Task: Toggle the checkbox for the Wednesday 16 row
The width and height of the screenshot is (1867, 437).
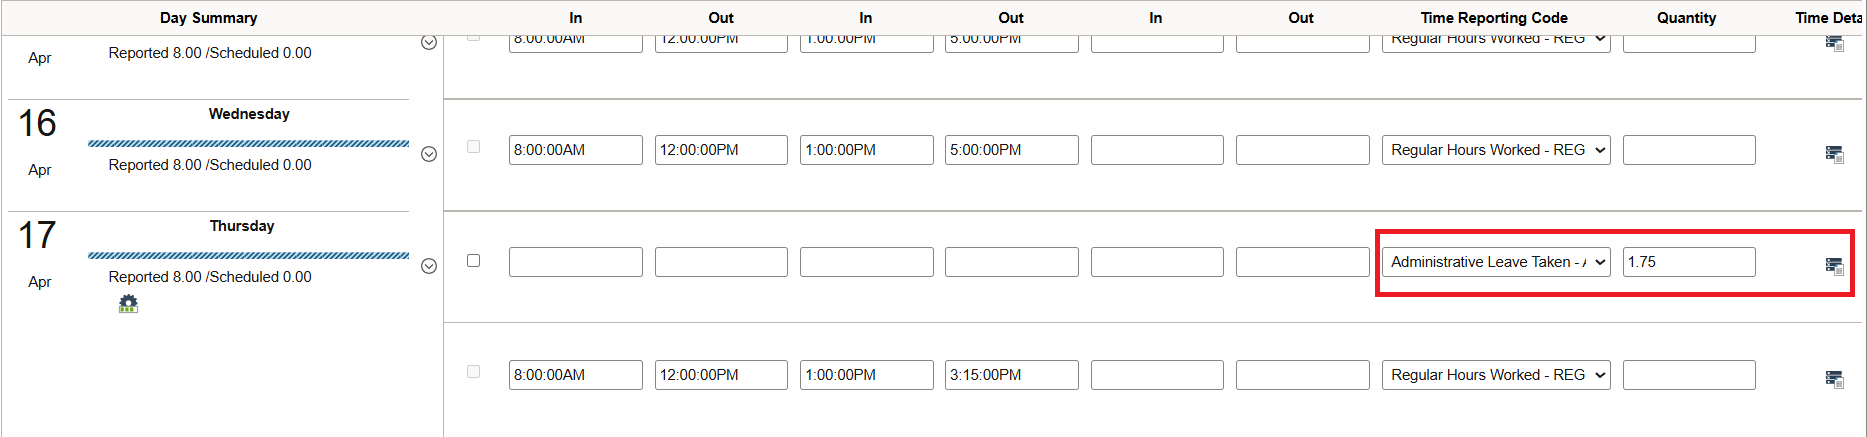Action: click(474, 147)
